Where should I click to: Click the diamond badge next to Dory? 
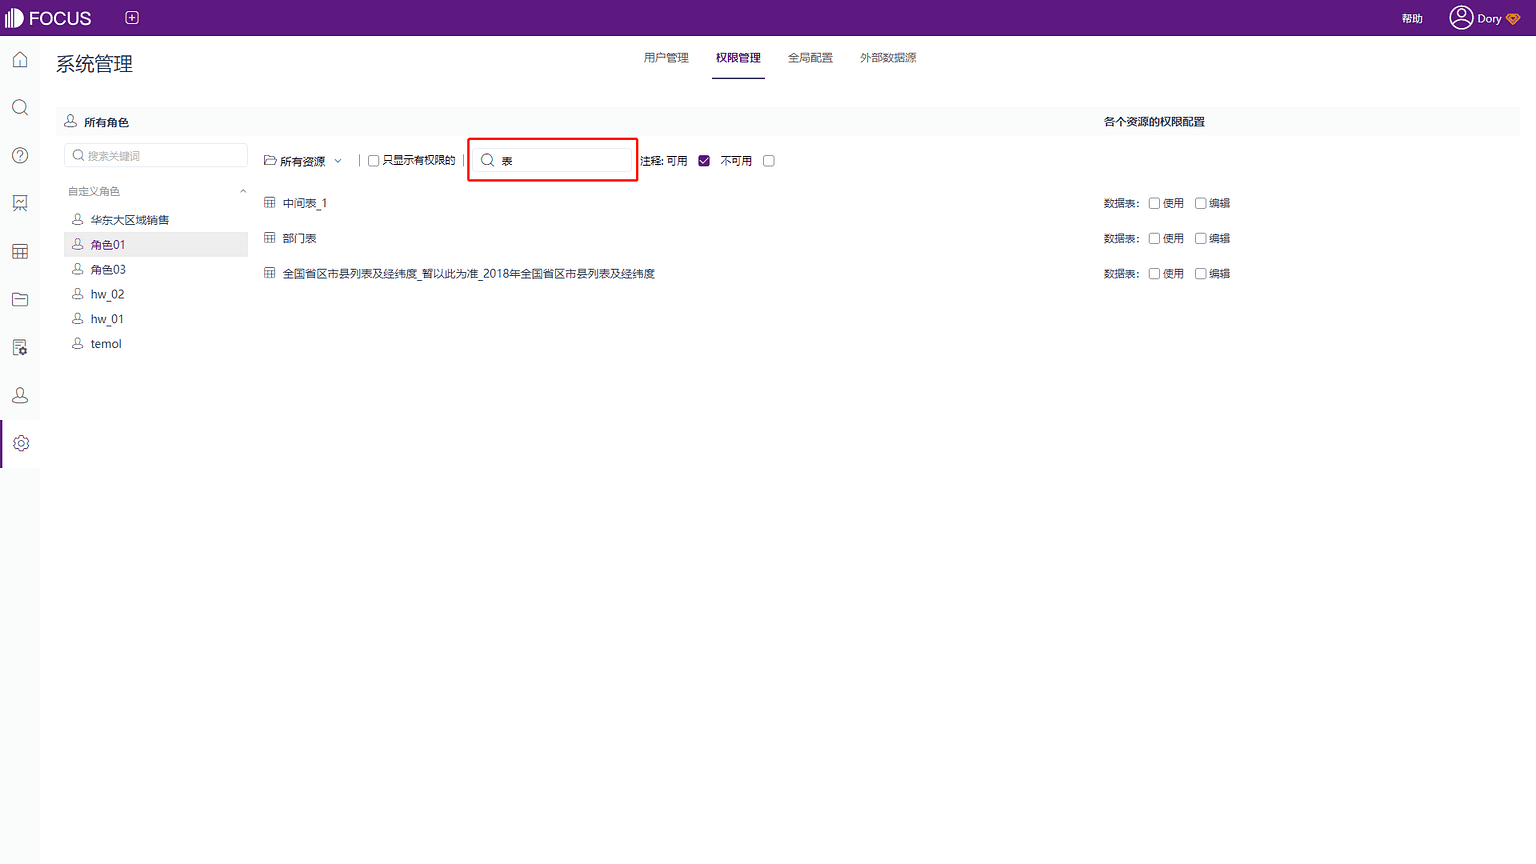[1513, 19]
